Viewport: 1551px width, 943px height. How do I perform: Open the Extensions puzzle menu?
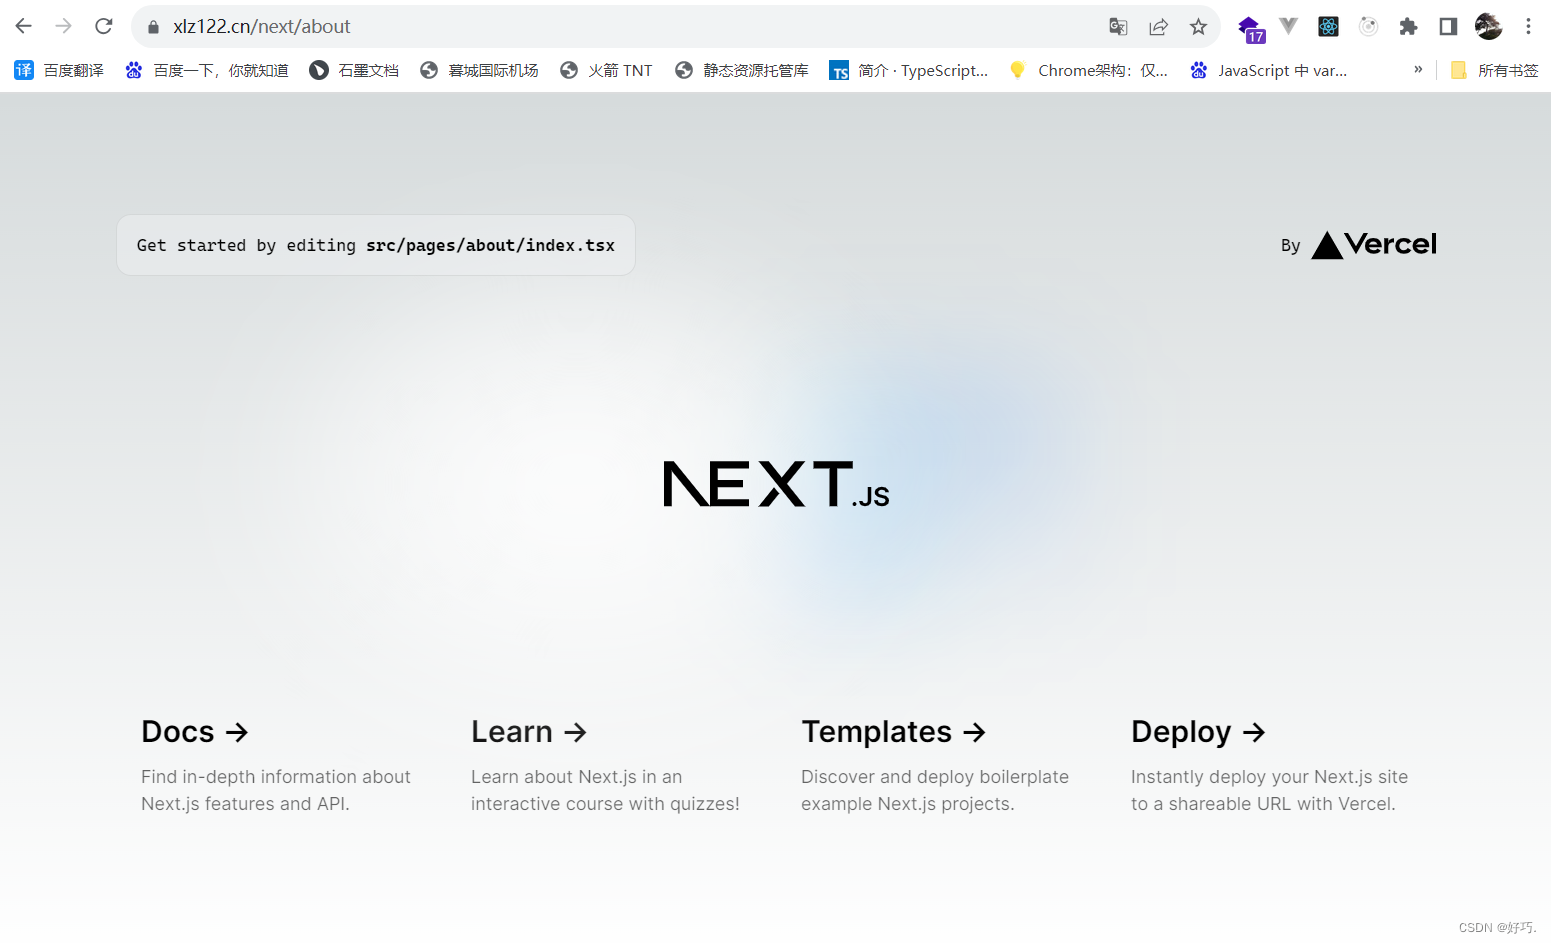tap(1408, 27)
